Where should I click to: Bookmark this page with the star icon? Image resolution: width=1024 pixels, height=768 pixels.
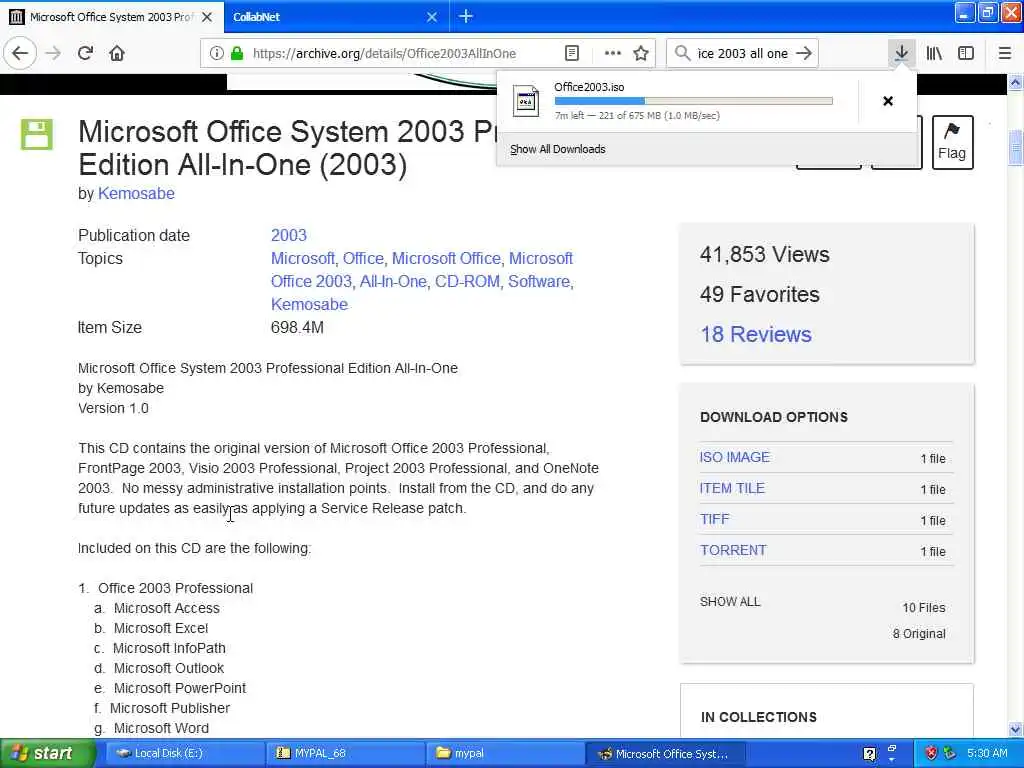[x=641, y=53]
